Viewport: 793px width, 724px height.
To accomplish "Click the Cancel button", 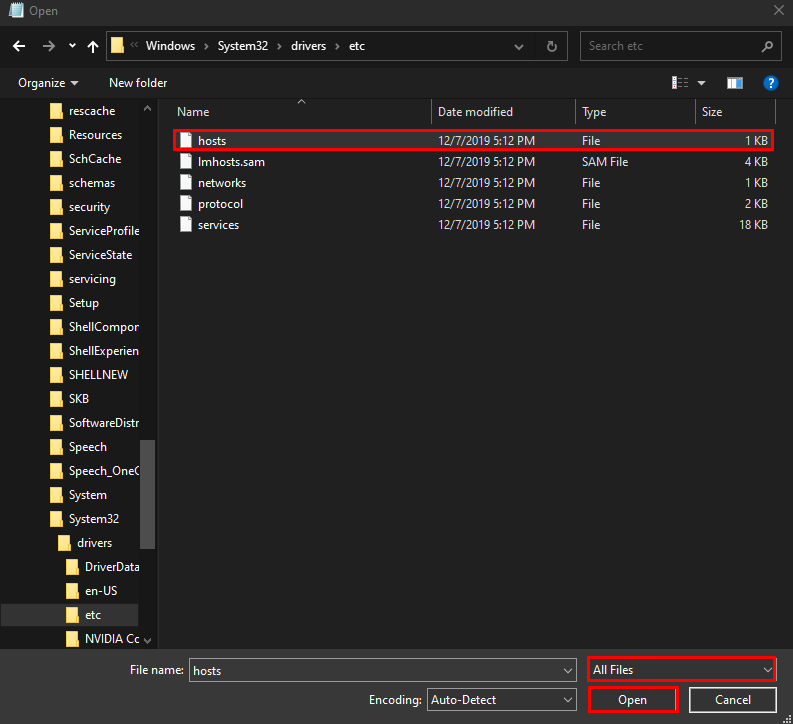I will click(x=732, y=700).
